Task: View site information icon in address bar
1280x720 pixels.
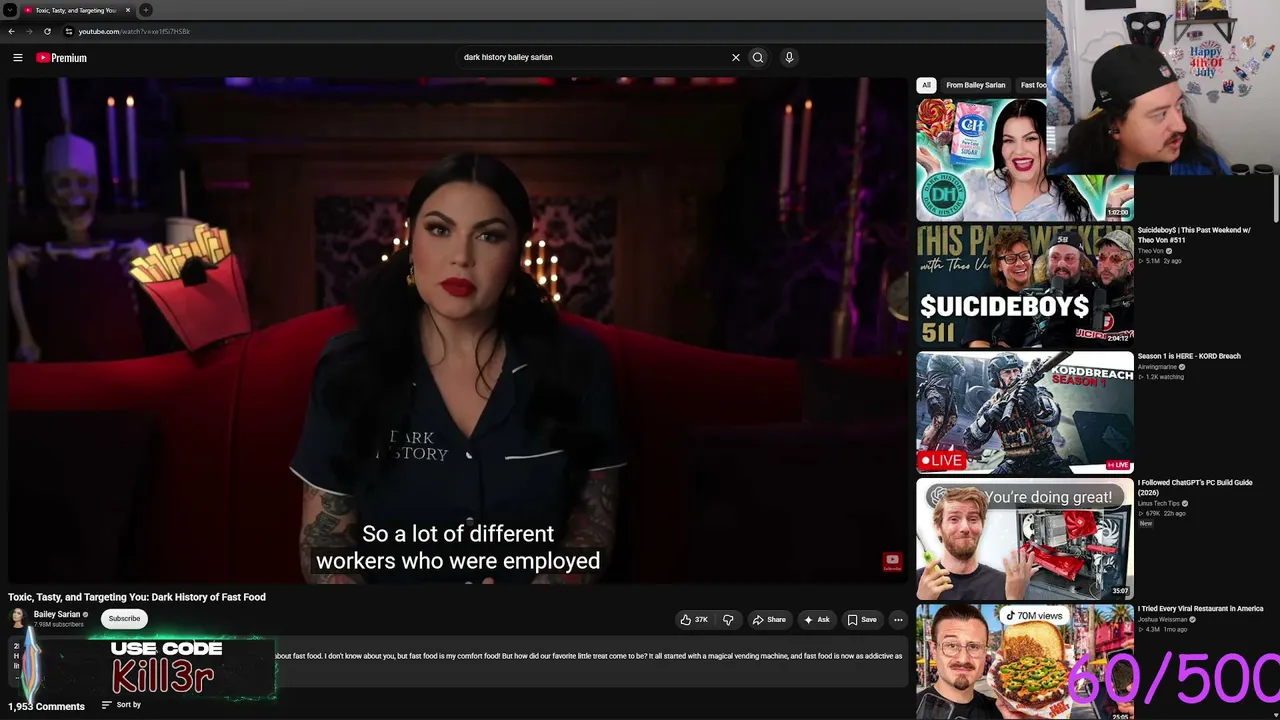Action: point(69,31)
